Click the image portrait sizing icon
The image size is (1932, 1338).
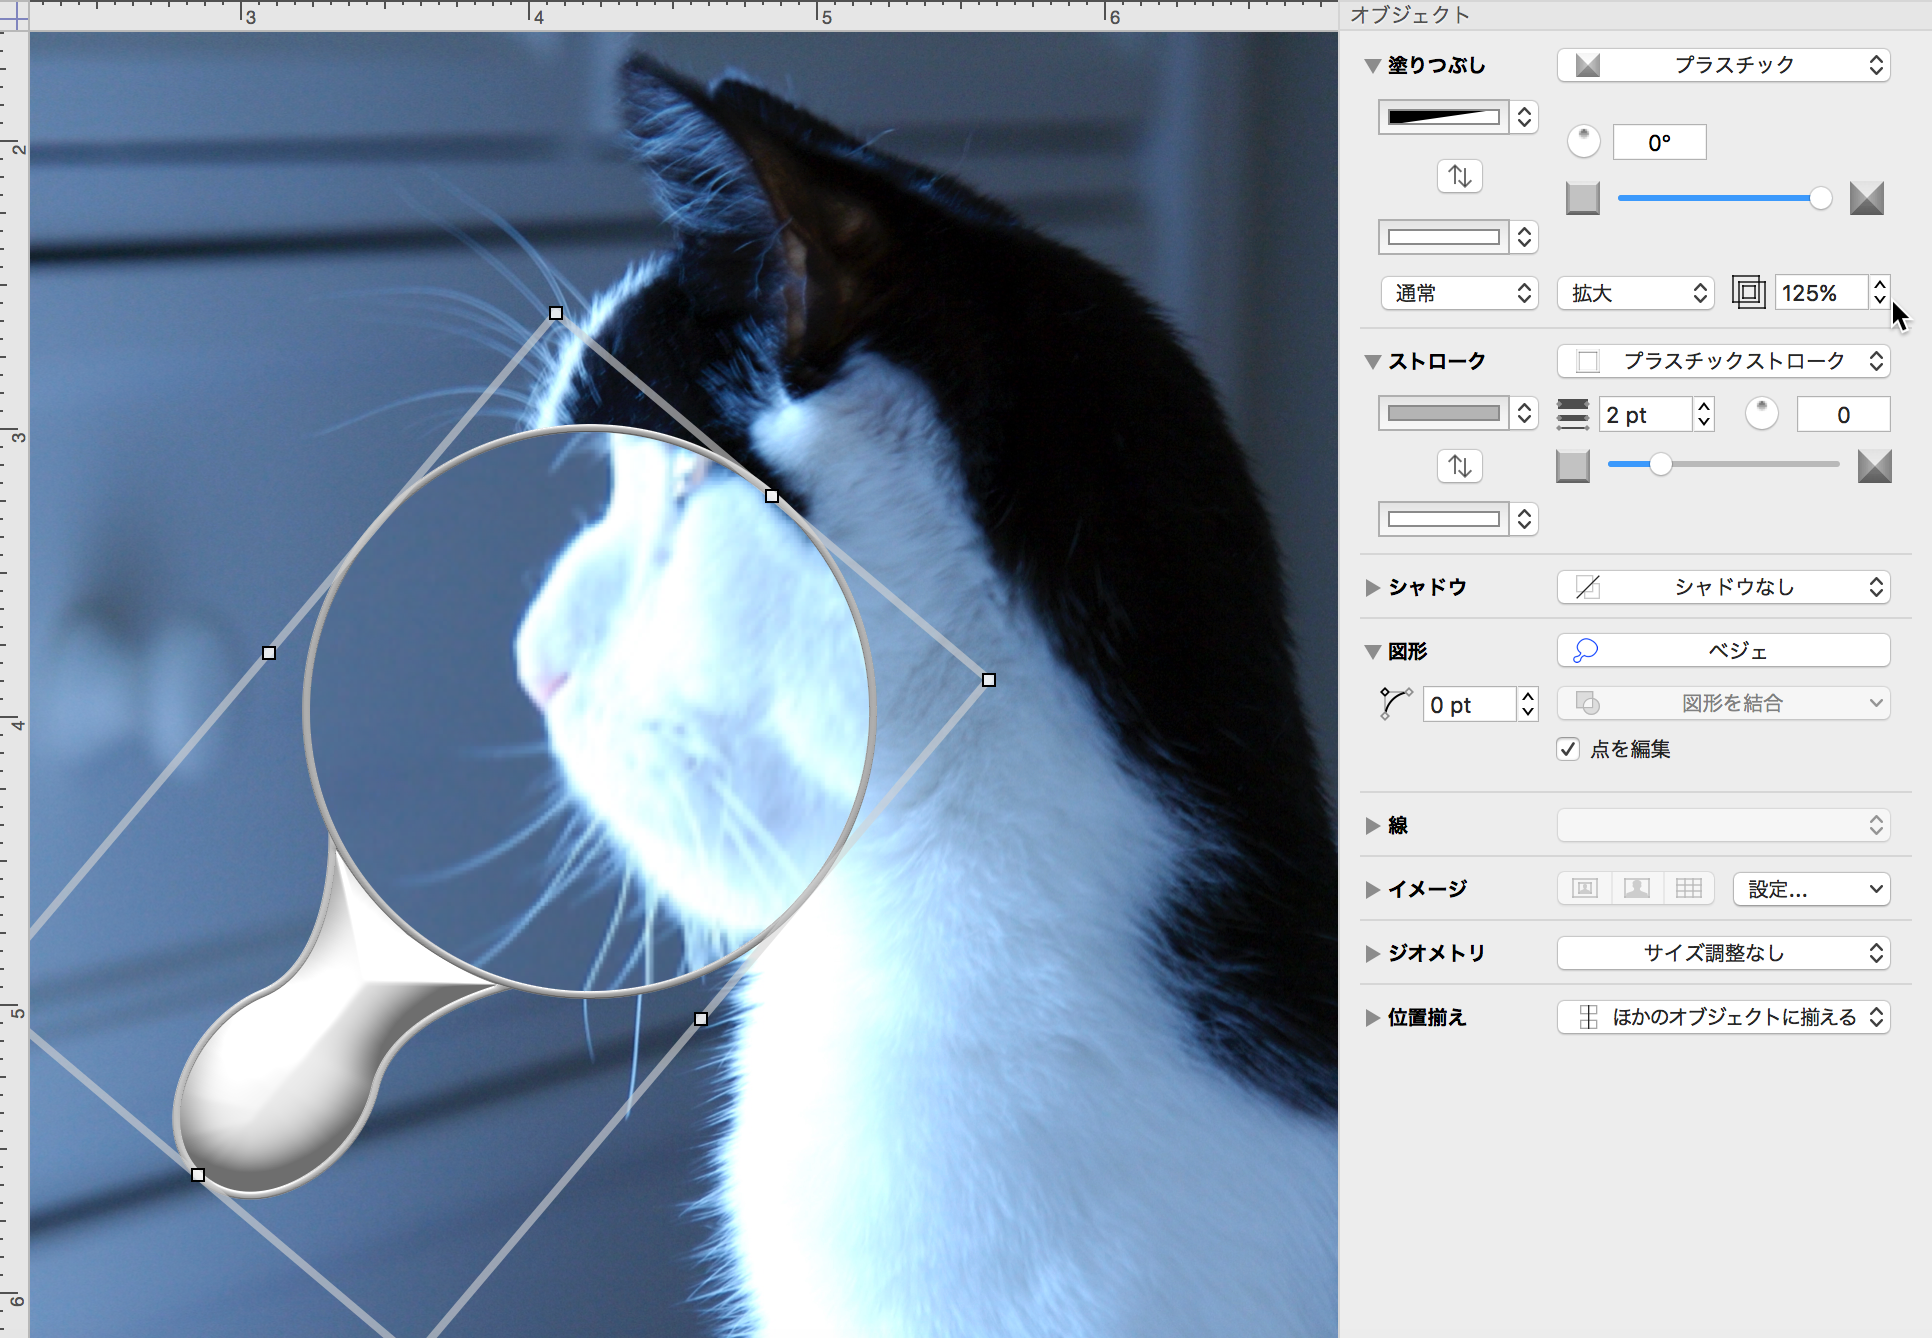[x=1636, y=888]
